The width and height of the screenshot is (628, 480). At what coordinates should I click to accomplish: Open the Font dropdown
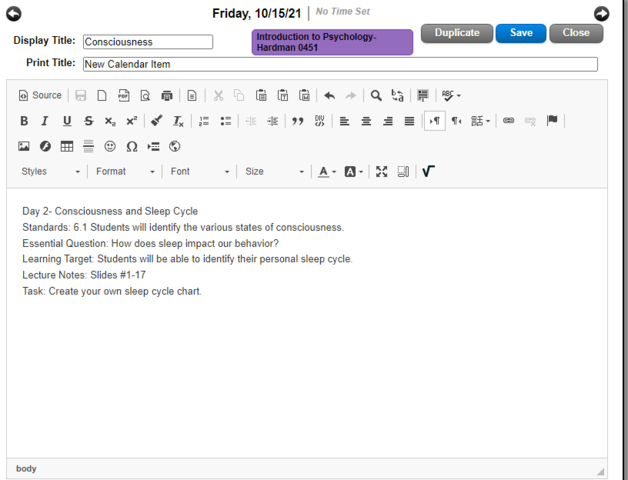[x=200, y=171]
